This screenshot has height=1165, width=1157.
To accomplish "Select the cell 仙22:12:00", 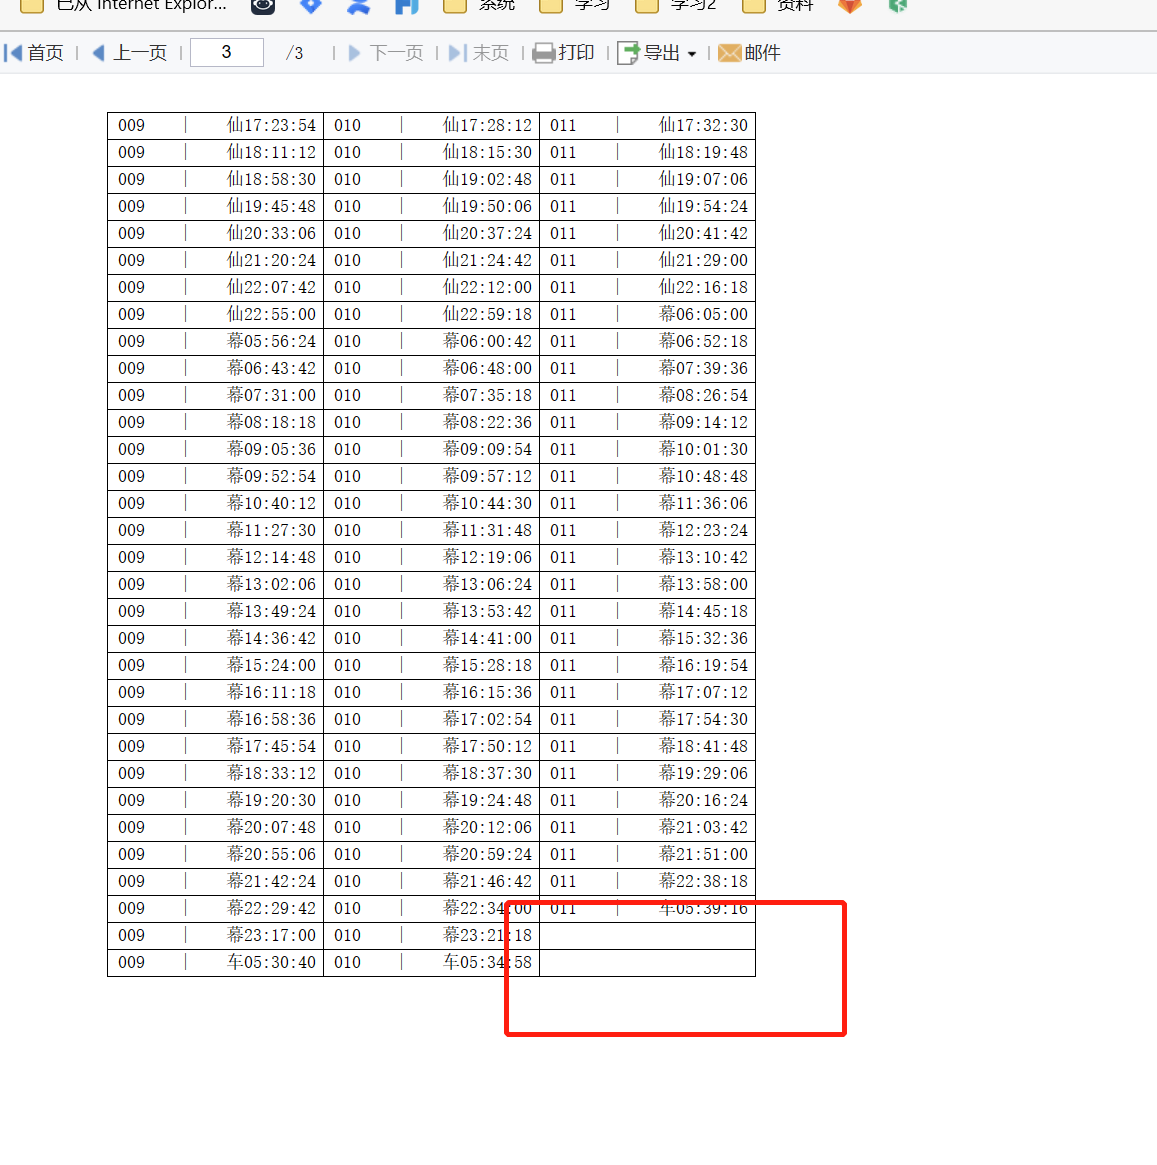I will click(x=487, y=288).
